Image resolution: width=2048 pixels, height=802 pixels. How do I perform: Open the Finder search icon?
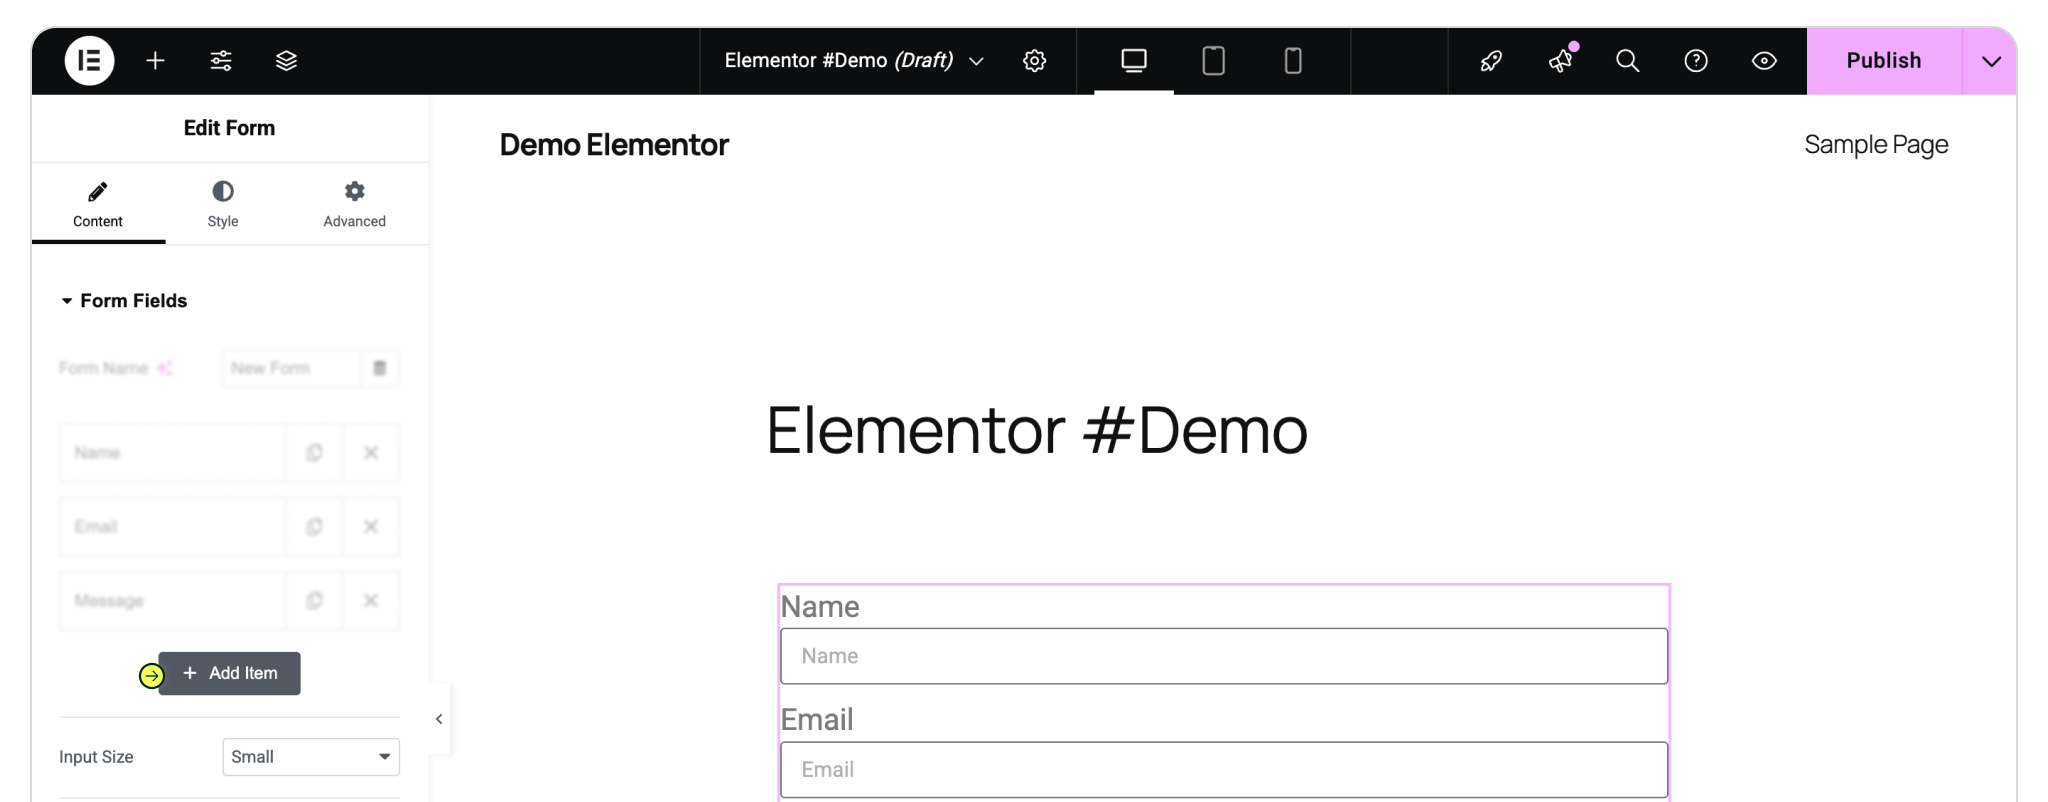coord(1628,61)
